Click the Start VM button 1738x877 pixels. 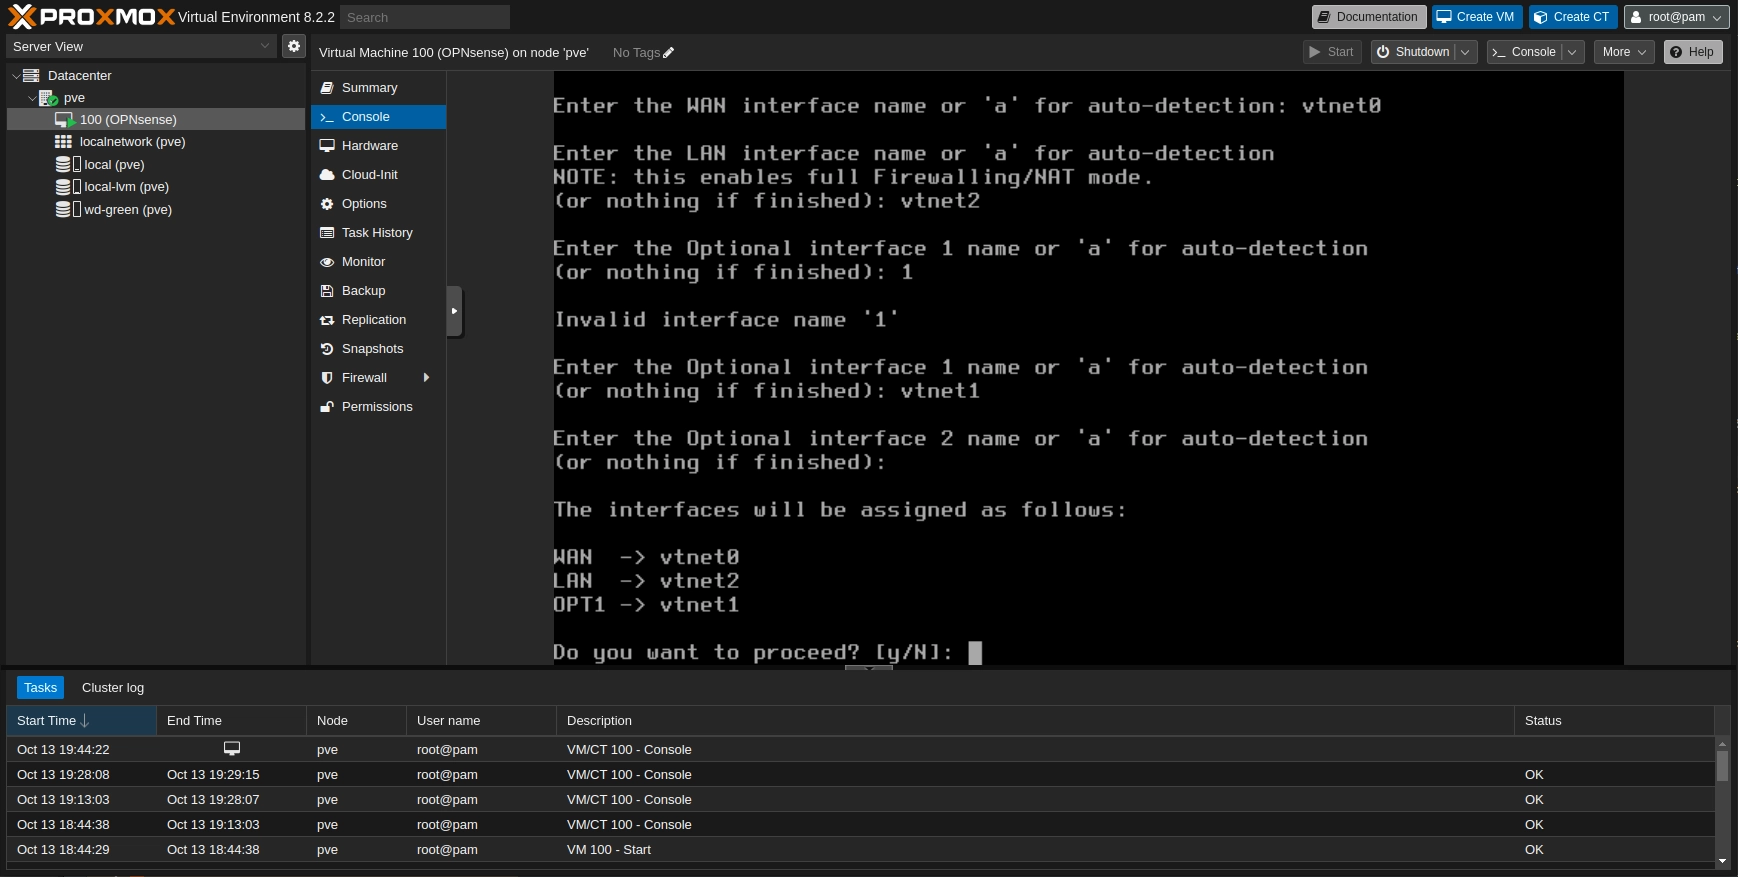[1333, 52]
